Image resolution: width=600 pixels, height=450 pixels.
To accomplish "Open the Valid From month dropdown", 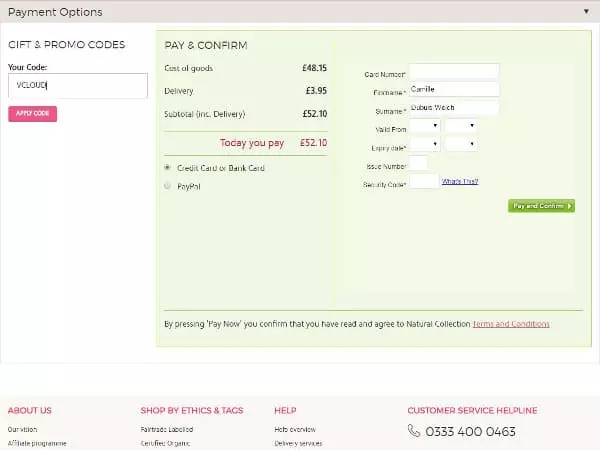I will (x=424, y=126).
